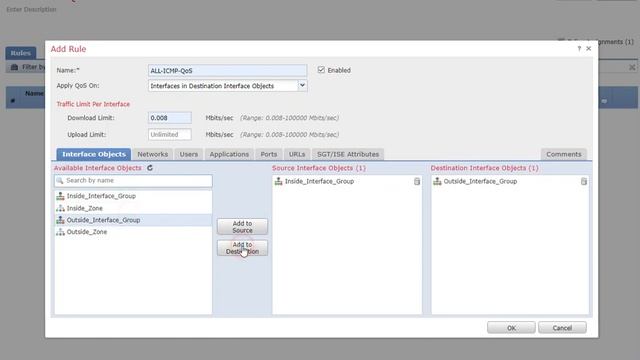640x360 pixels.
Task: Click the Inside_Zone icon in available list
Action: point(60,208)
